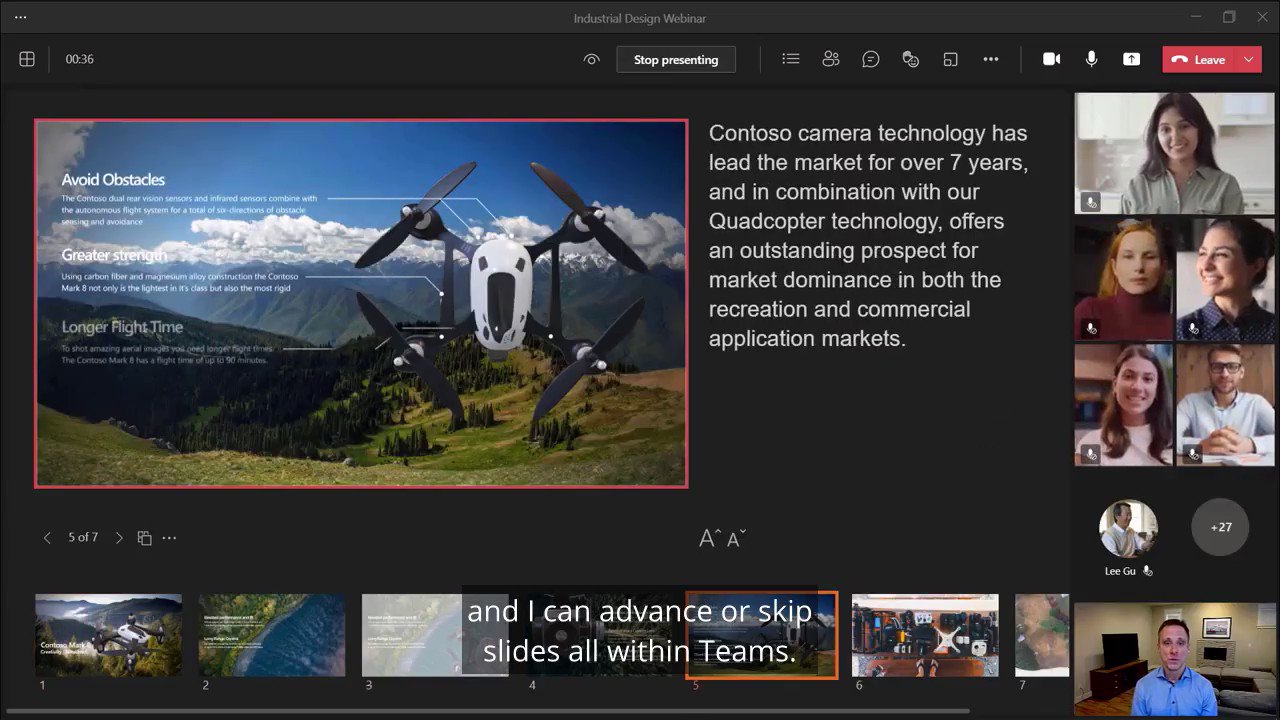1280x720 pixels.
Task: Show the +27 additional participants
Action: click(x=1220, y=527)
